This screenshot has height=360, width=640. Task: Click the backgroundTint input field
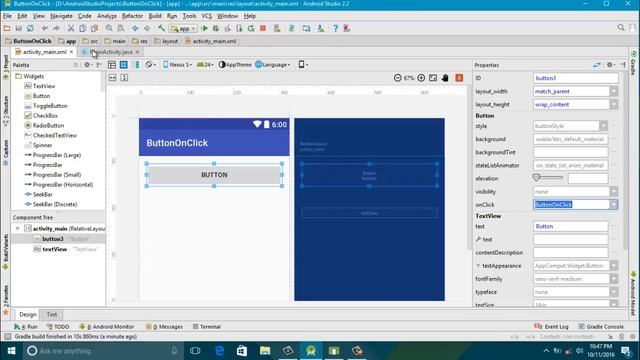point(570,152)
